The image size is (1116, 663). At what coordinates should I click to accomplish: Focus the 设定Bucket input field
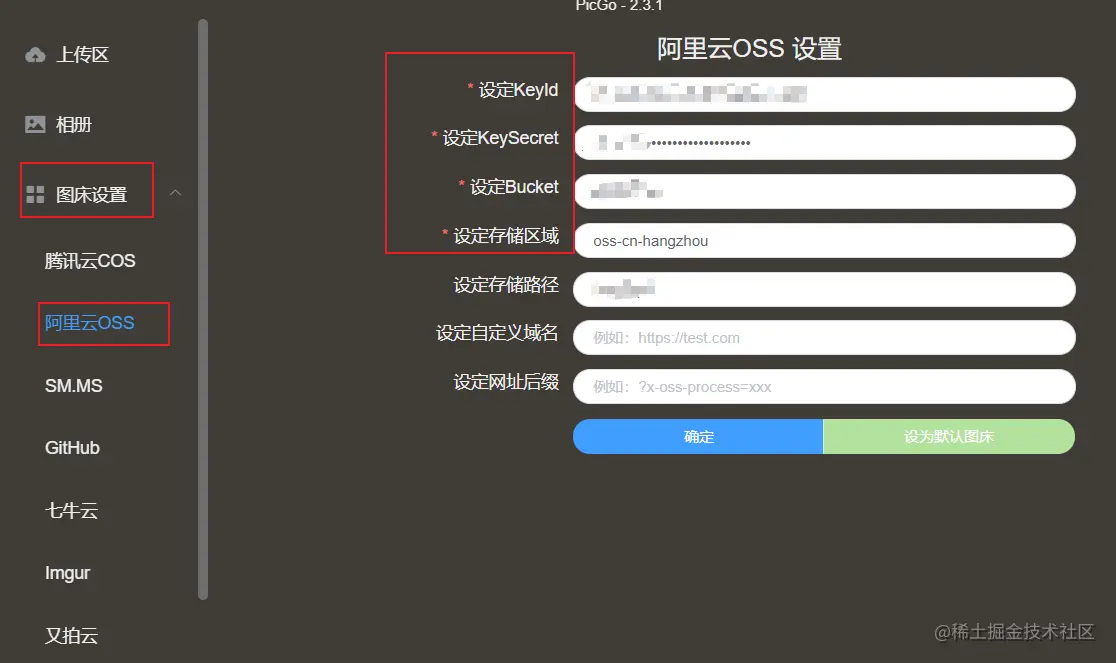[x=824, y=191]
